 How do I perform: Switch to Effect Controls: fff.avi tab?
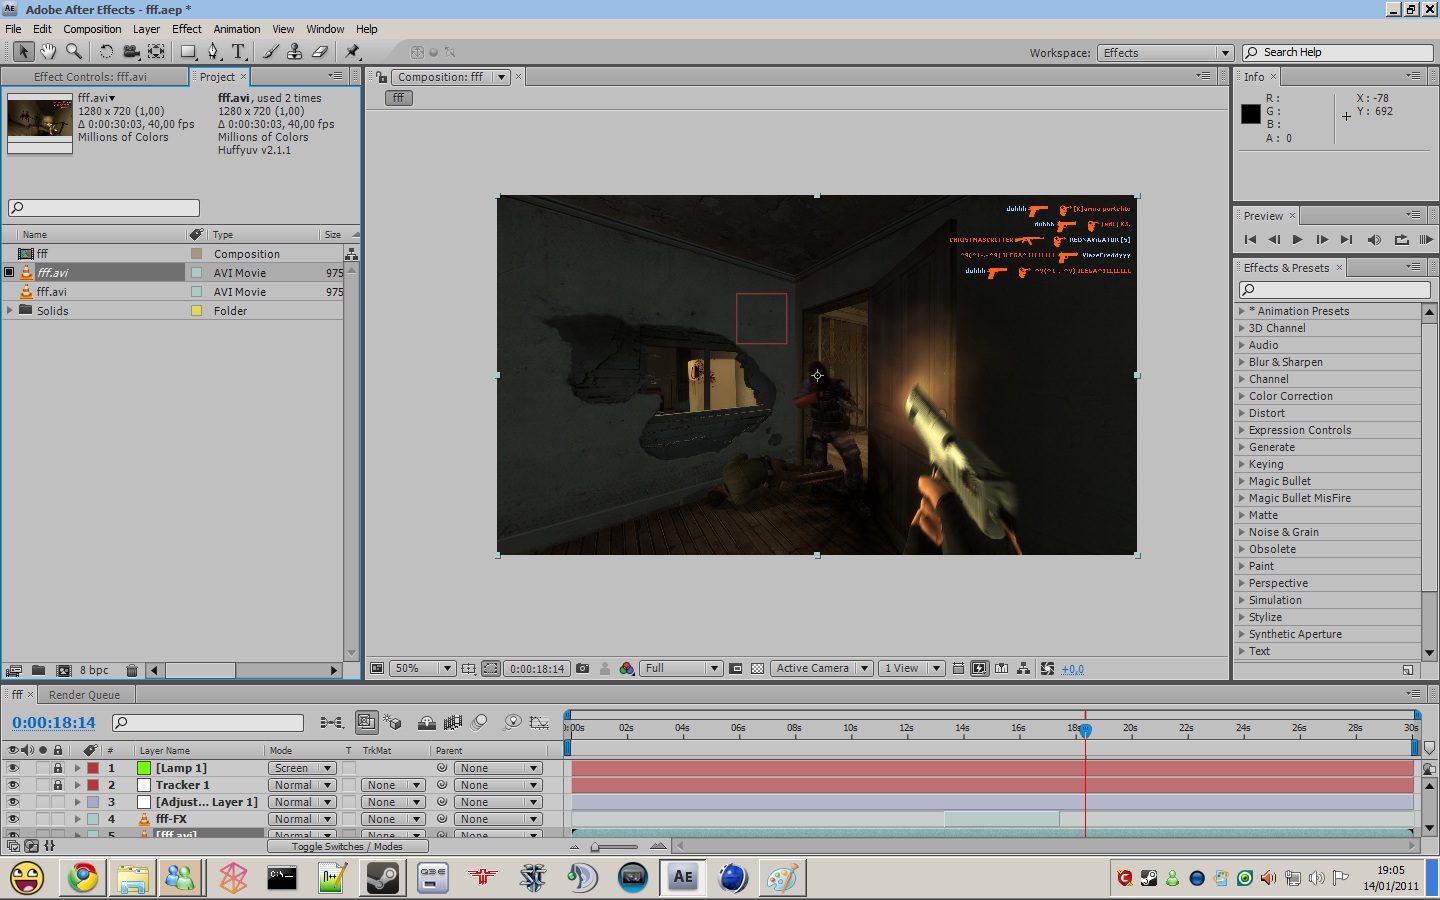pos(90,77)
